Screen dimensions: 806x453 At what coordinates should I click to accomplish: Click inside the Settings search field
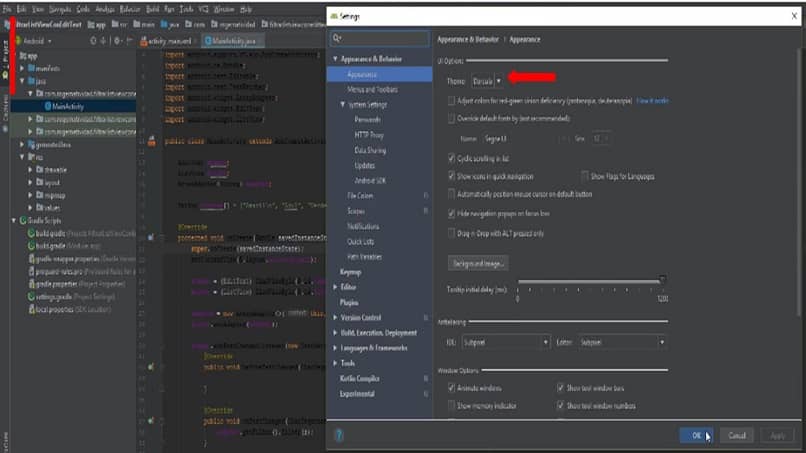pos(380,38)
